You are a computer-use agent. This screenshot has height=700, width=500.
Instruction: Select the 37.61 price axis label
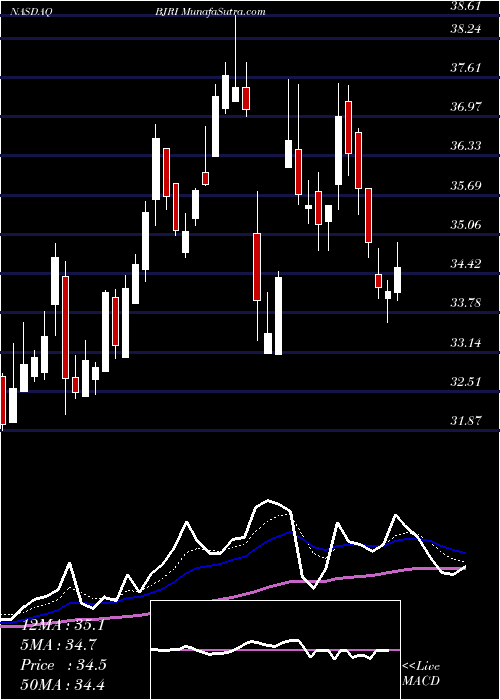466,68
